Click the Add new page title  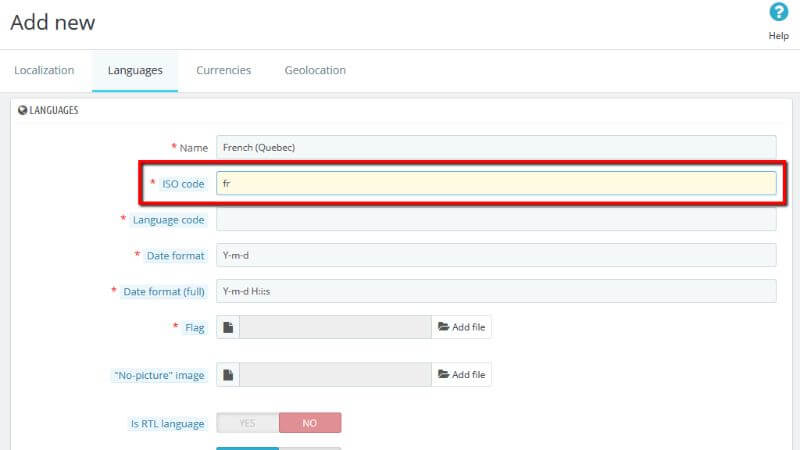pyautogui.click(x=53, y=22)
